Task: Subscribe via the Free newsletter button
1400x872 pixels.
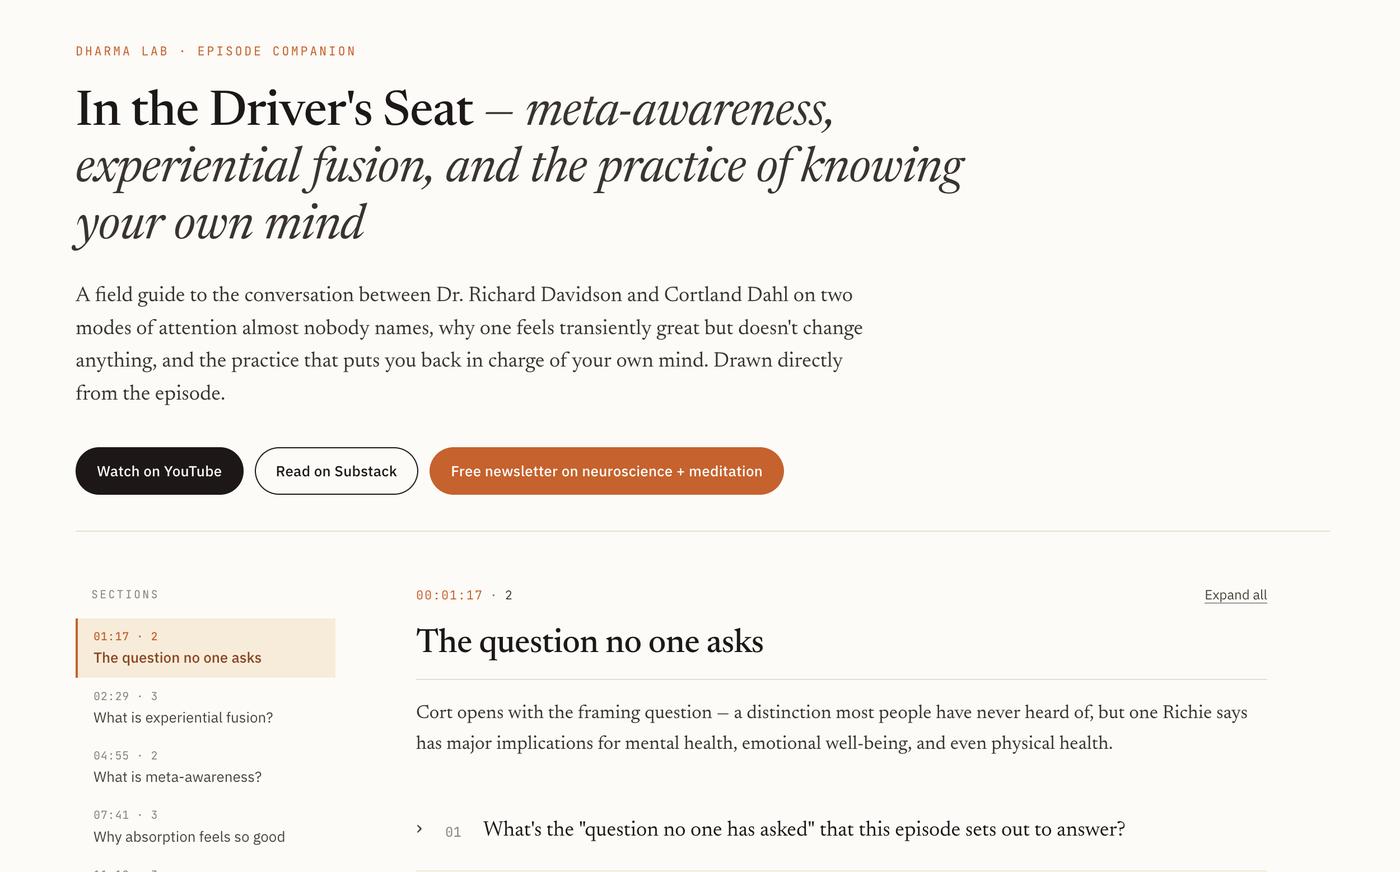Action: pyautogui.click(x=606, y=471)
